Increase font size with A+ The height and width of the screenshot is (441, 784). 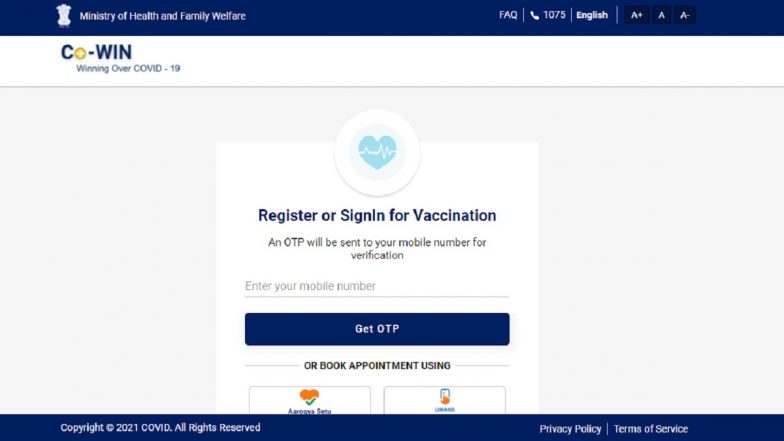click(636, 15)
